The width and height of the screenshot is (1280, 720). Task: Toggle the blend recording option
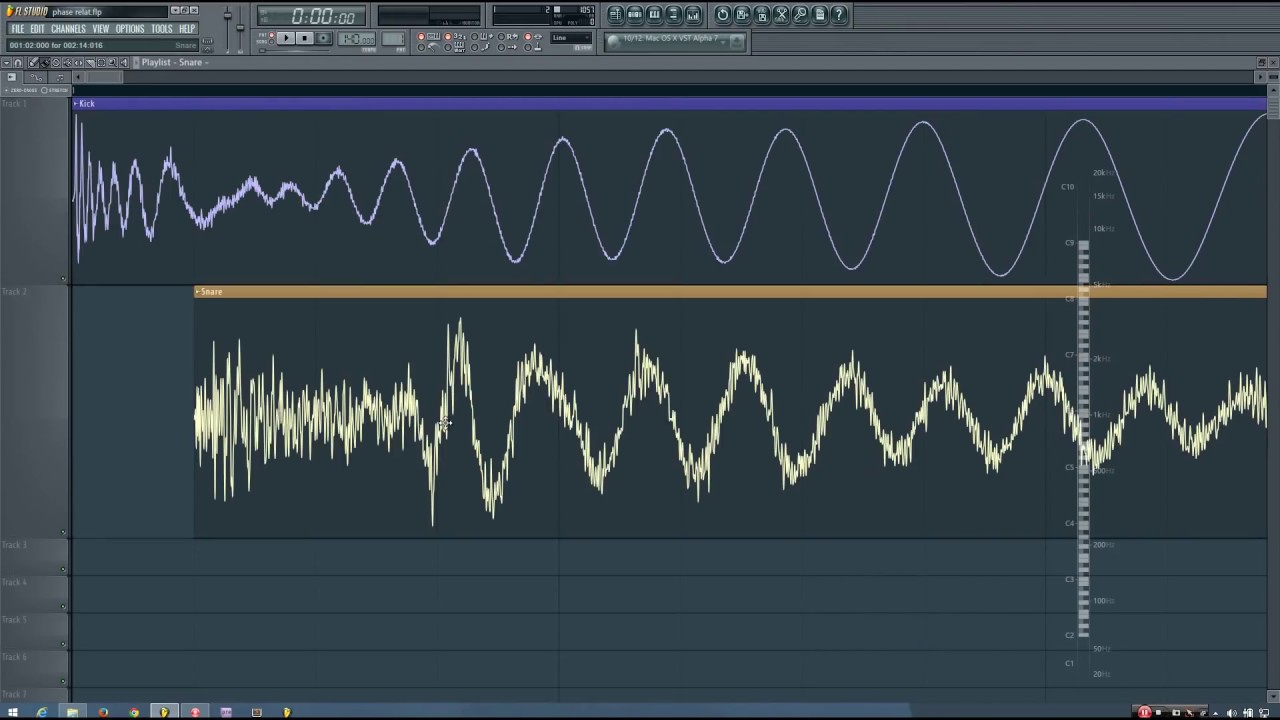coord(481,36)
